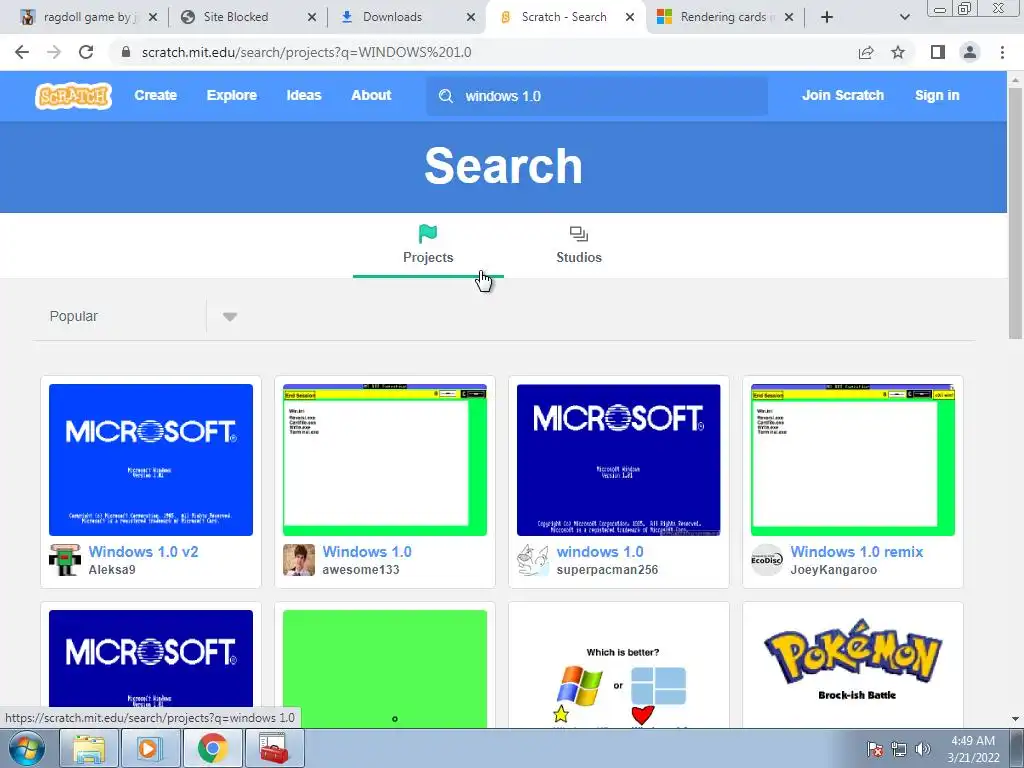Click the taskbar clock showing 4:49 AM

(x=973, y=749)
